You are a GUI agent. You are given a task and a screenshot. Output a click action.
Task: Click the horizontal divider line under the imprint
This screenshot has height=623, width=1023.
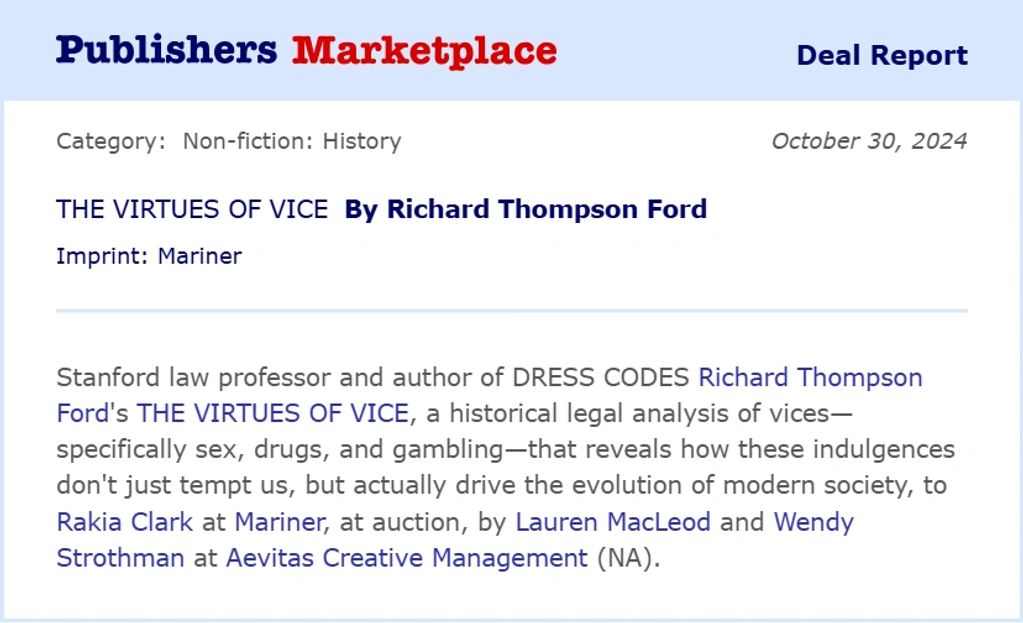511,311
